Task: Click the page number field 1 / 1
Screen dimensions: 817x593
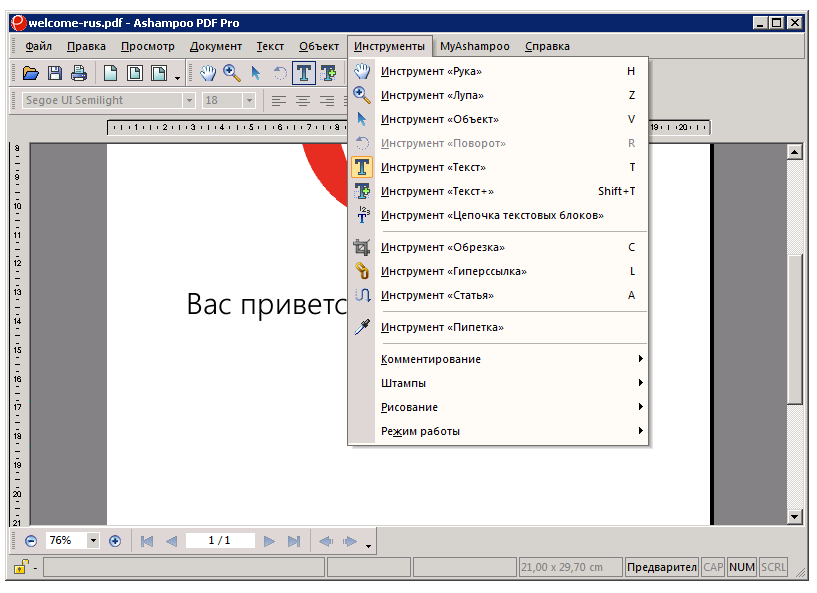Action: tap(220, 540)
